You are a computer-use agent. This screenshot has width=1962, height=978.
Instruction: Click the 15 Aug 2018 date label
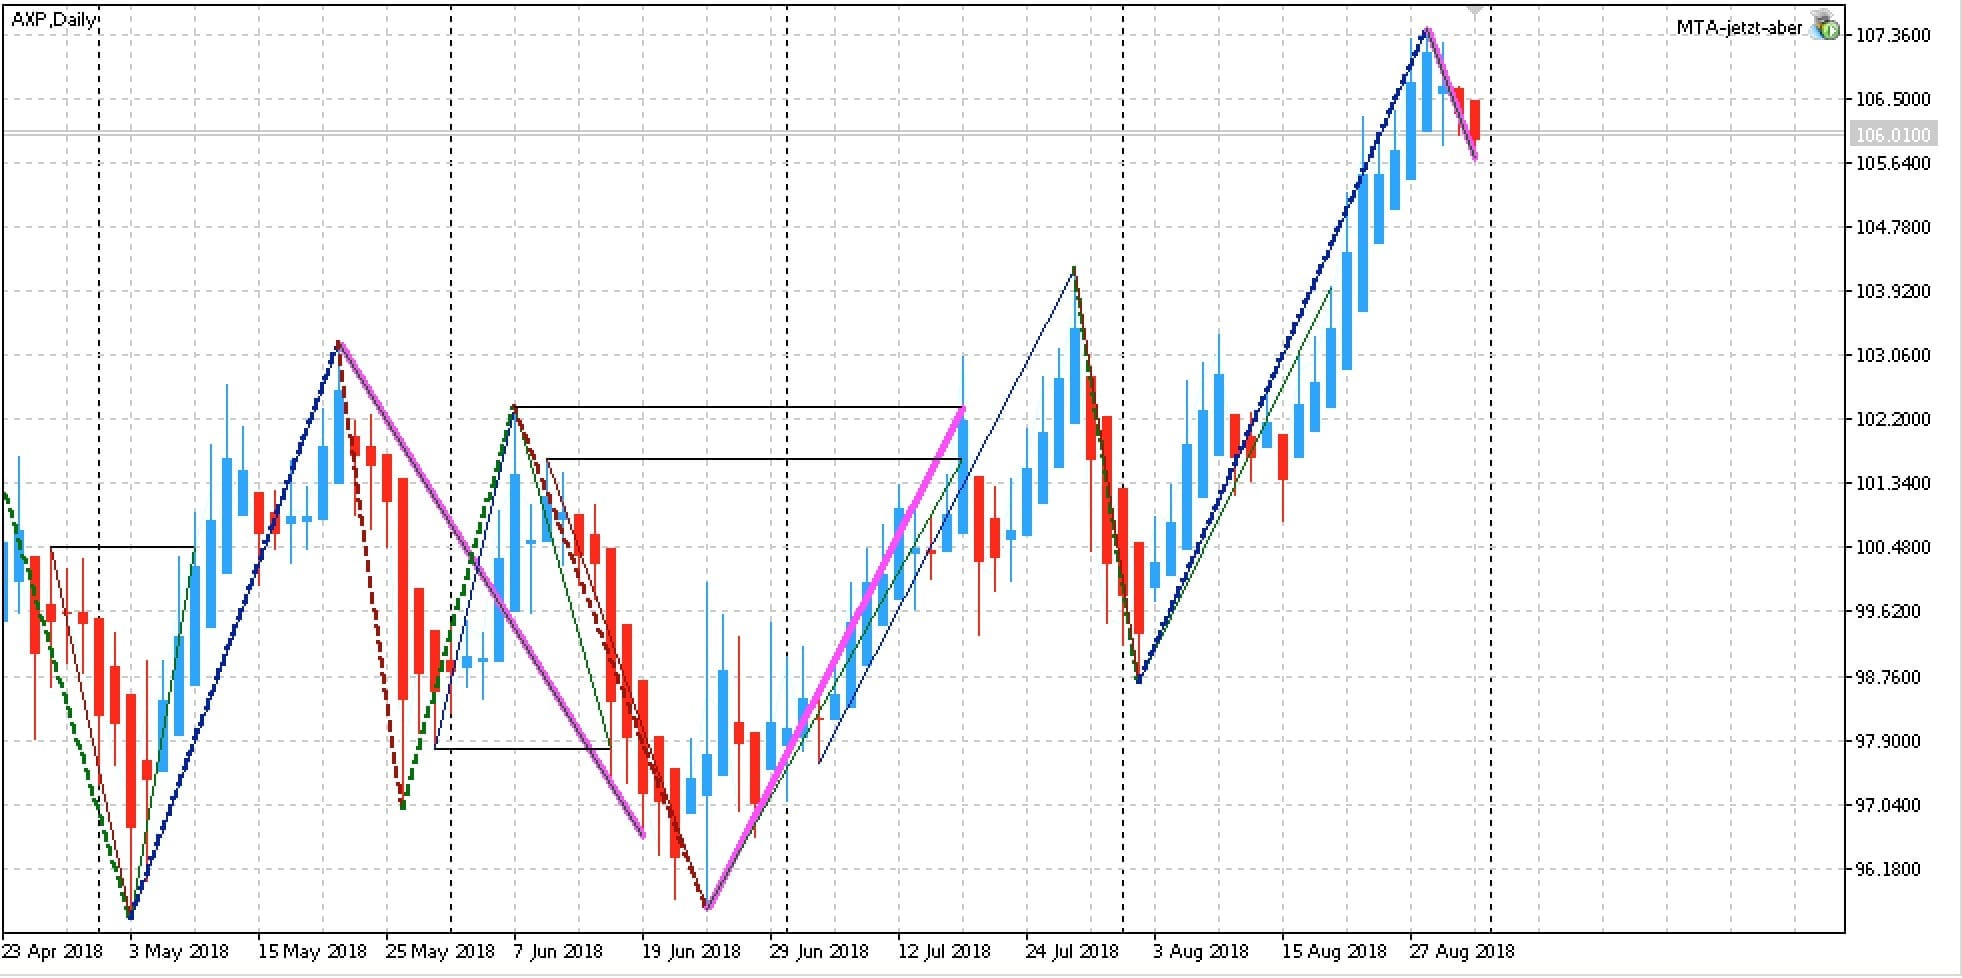coord(1334,950)
